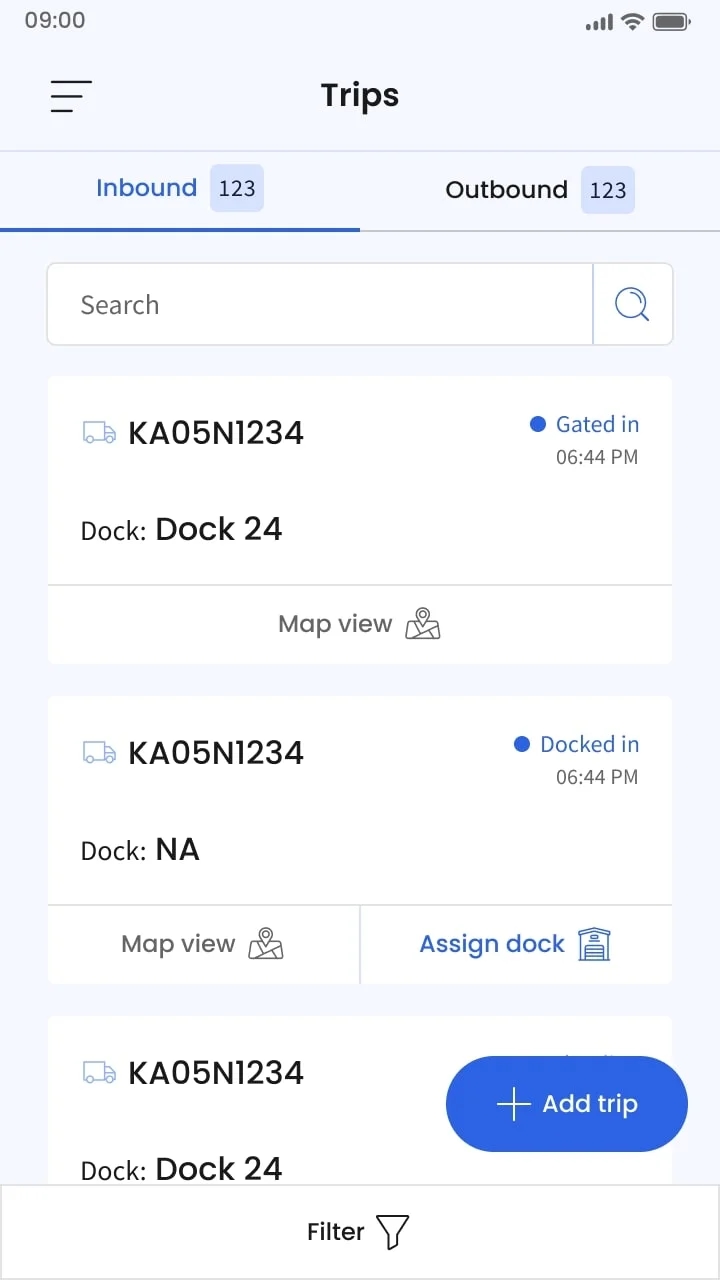
Task: Switch to the Outbound tab
Action: (540, 189)
